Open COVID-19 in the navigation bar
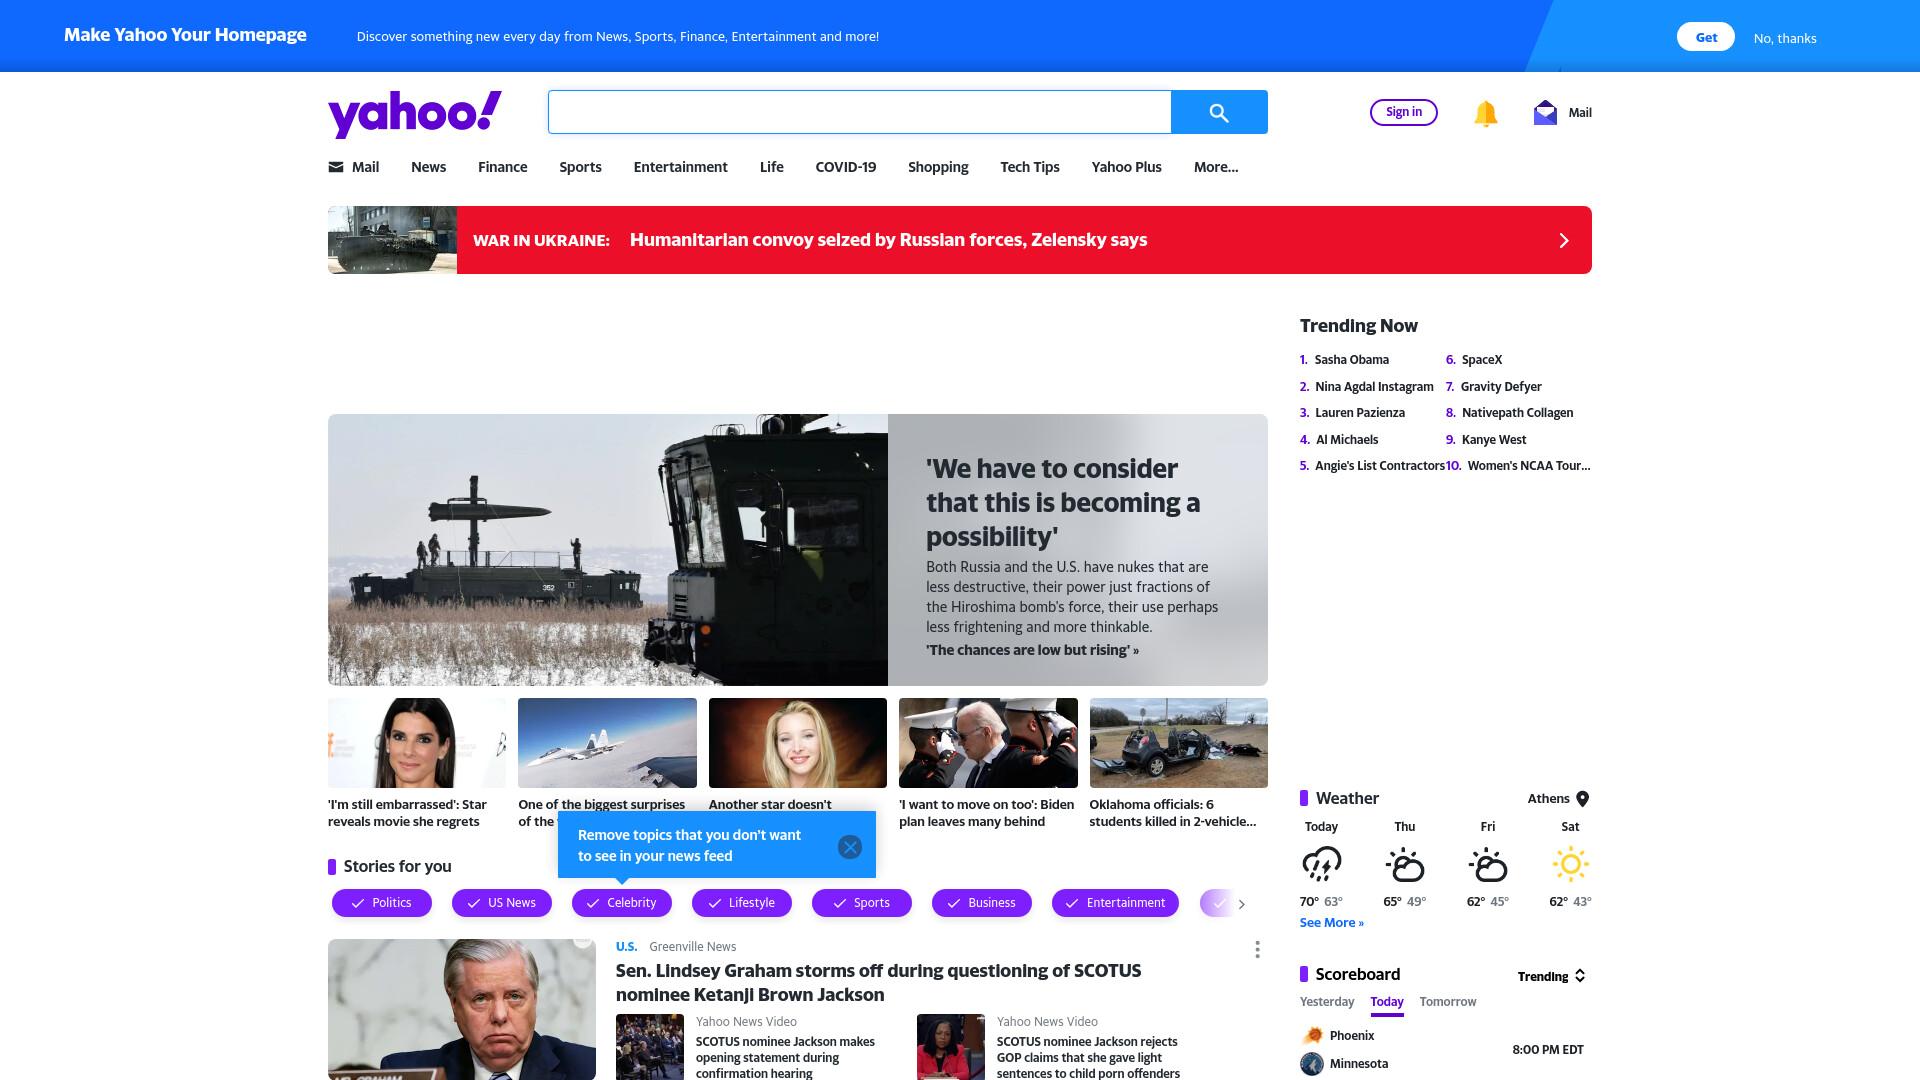 (x=845, y=167)
